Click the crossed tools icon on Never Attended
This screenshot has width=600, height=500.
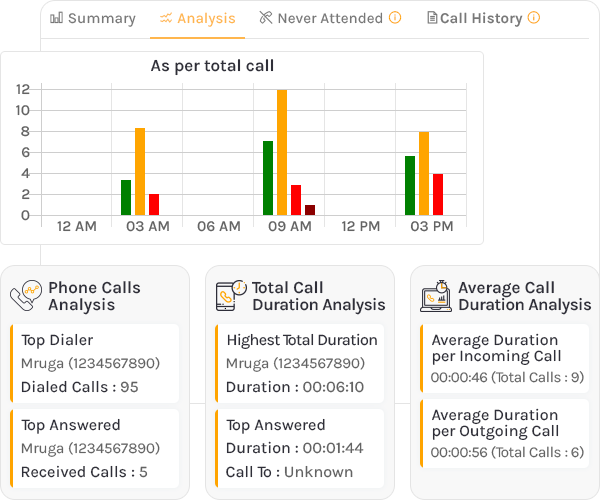[x=265, y=18]
